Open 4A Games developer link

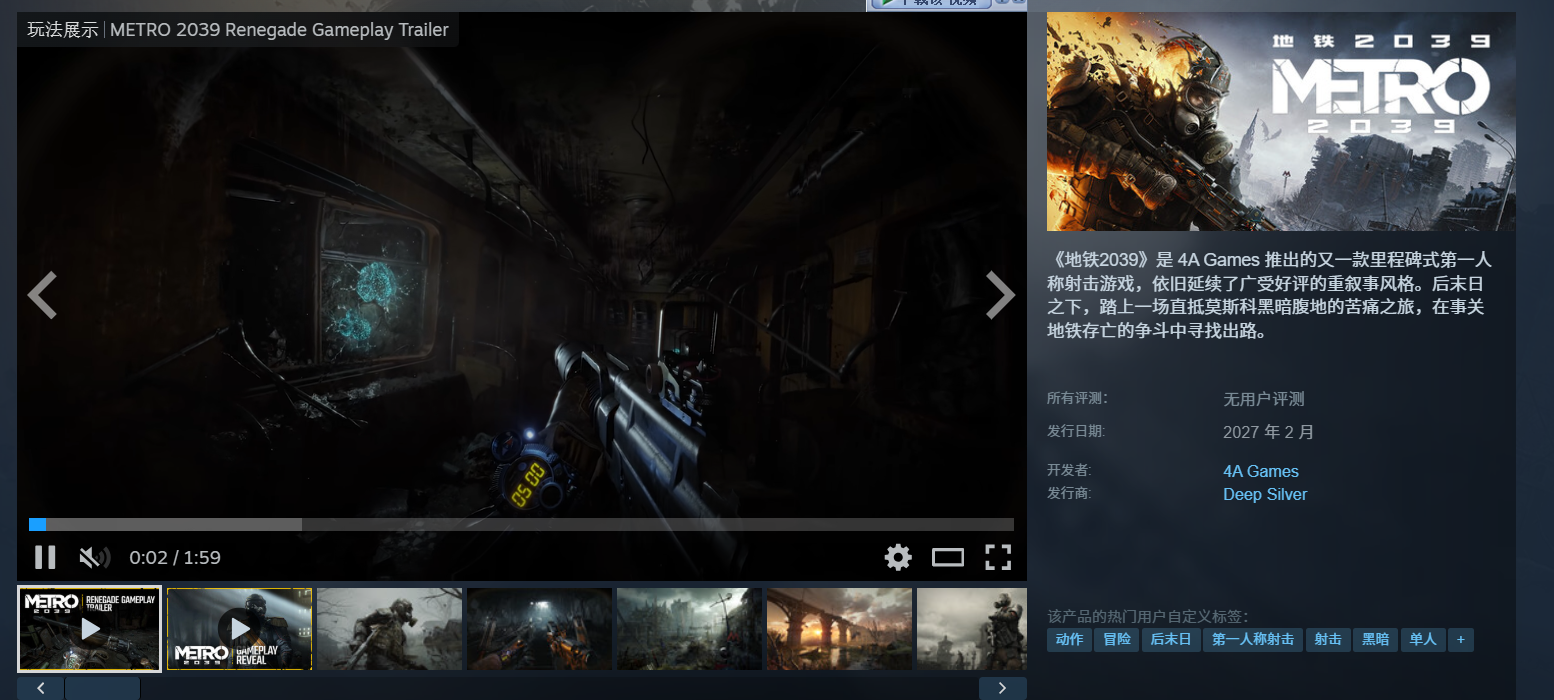coord(1261,471)
